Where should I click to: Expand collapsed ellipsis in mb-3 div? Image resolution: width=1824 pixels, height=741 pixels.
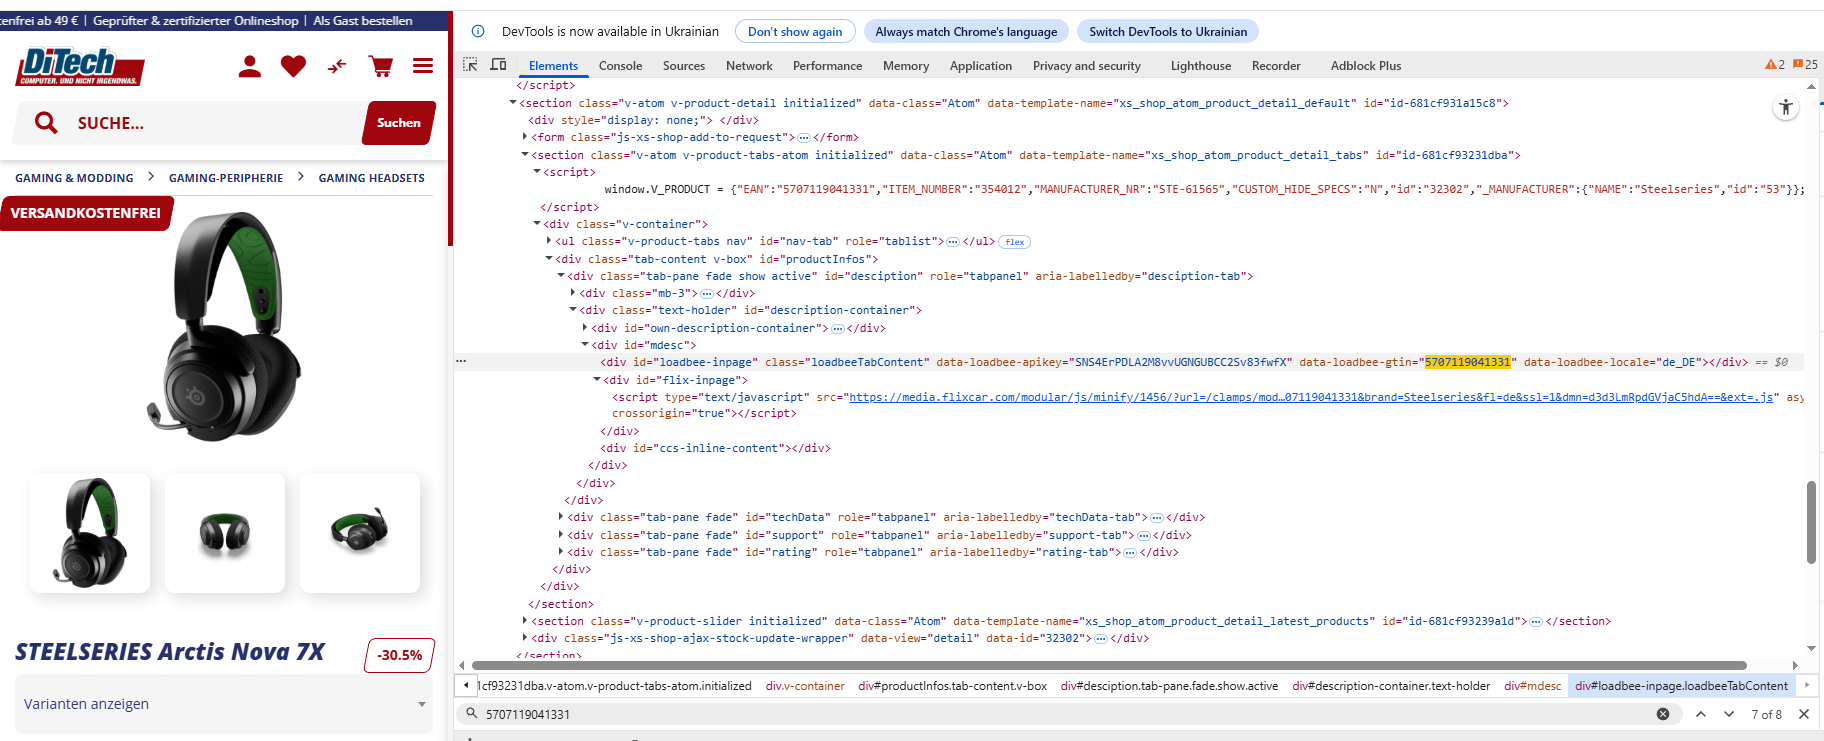click(x=707, y=294)
